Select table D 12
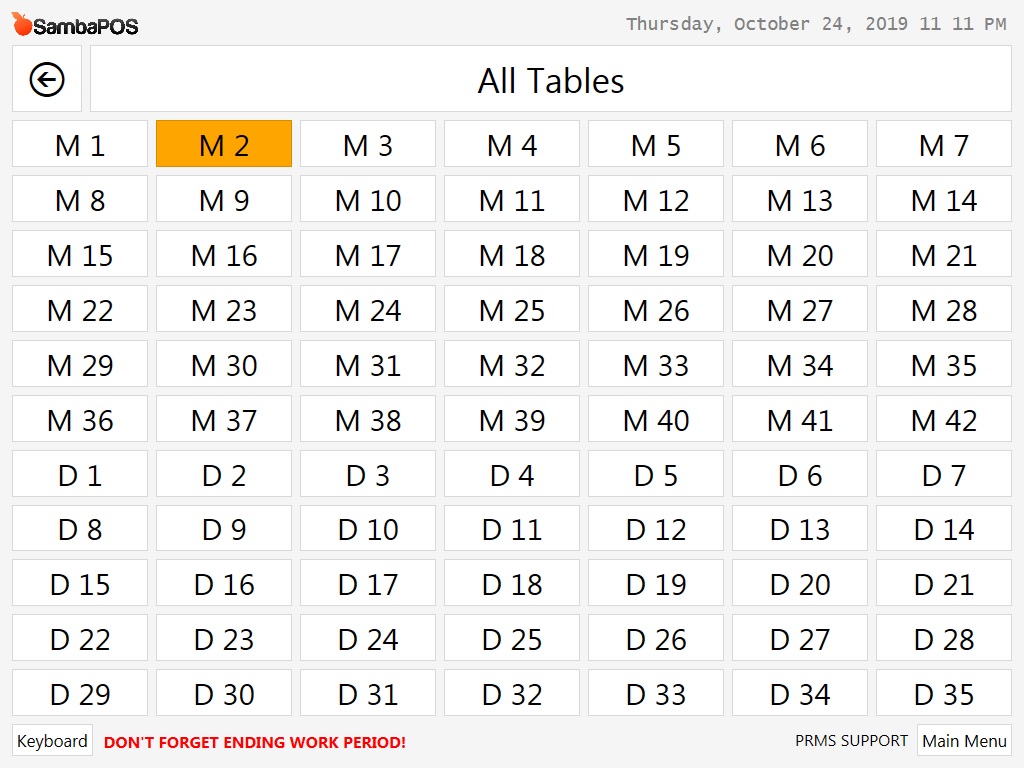 [655, 529]
